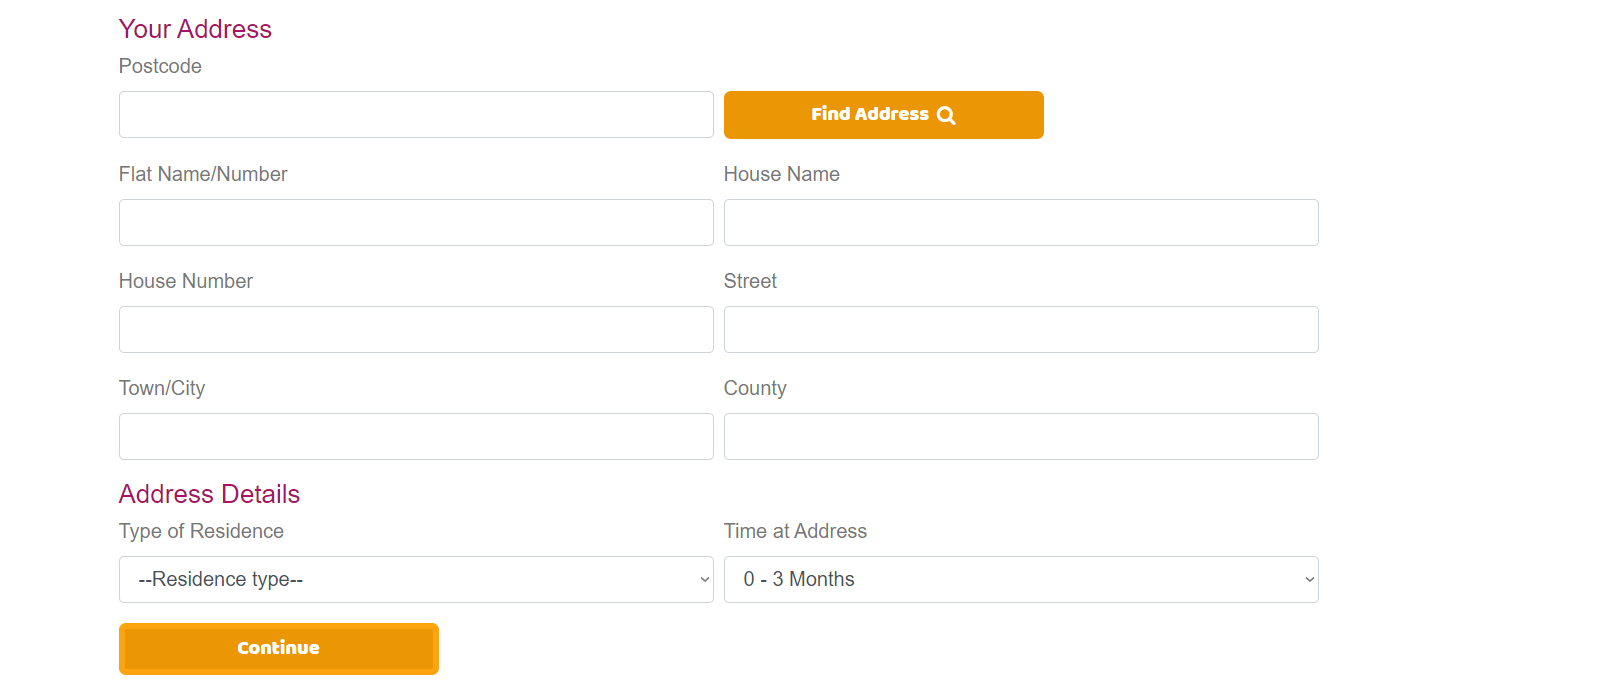Screen dimensions: 1612x684
Task: Select the County input field
Action: (x=1020, y=436)
